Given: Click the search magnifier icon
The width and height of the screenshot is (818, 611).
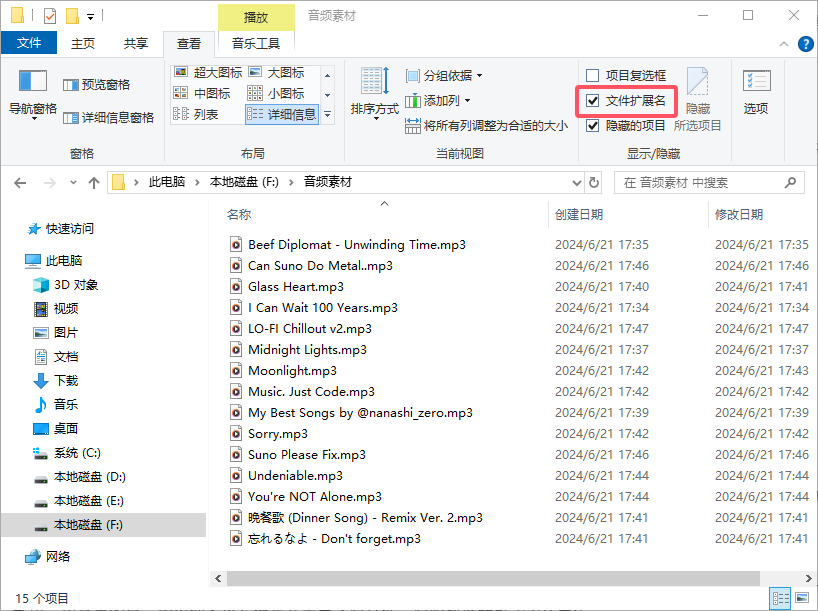Looking at the screenshot, I should pos(790,183).
